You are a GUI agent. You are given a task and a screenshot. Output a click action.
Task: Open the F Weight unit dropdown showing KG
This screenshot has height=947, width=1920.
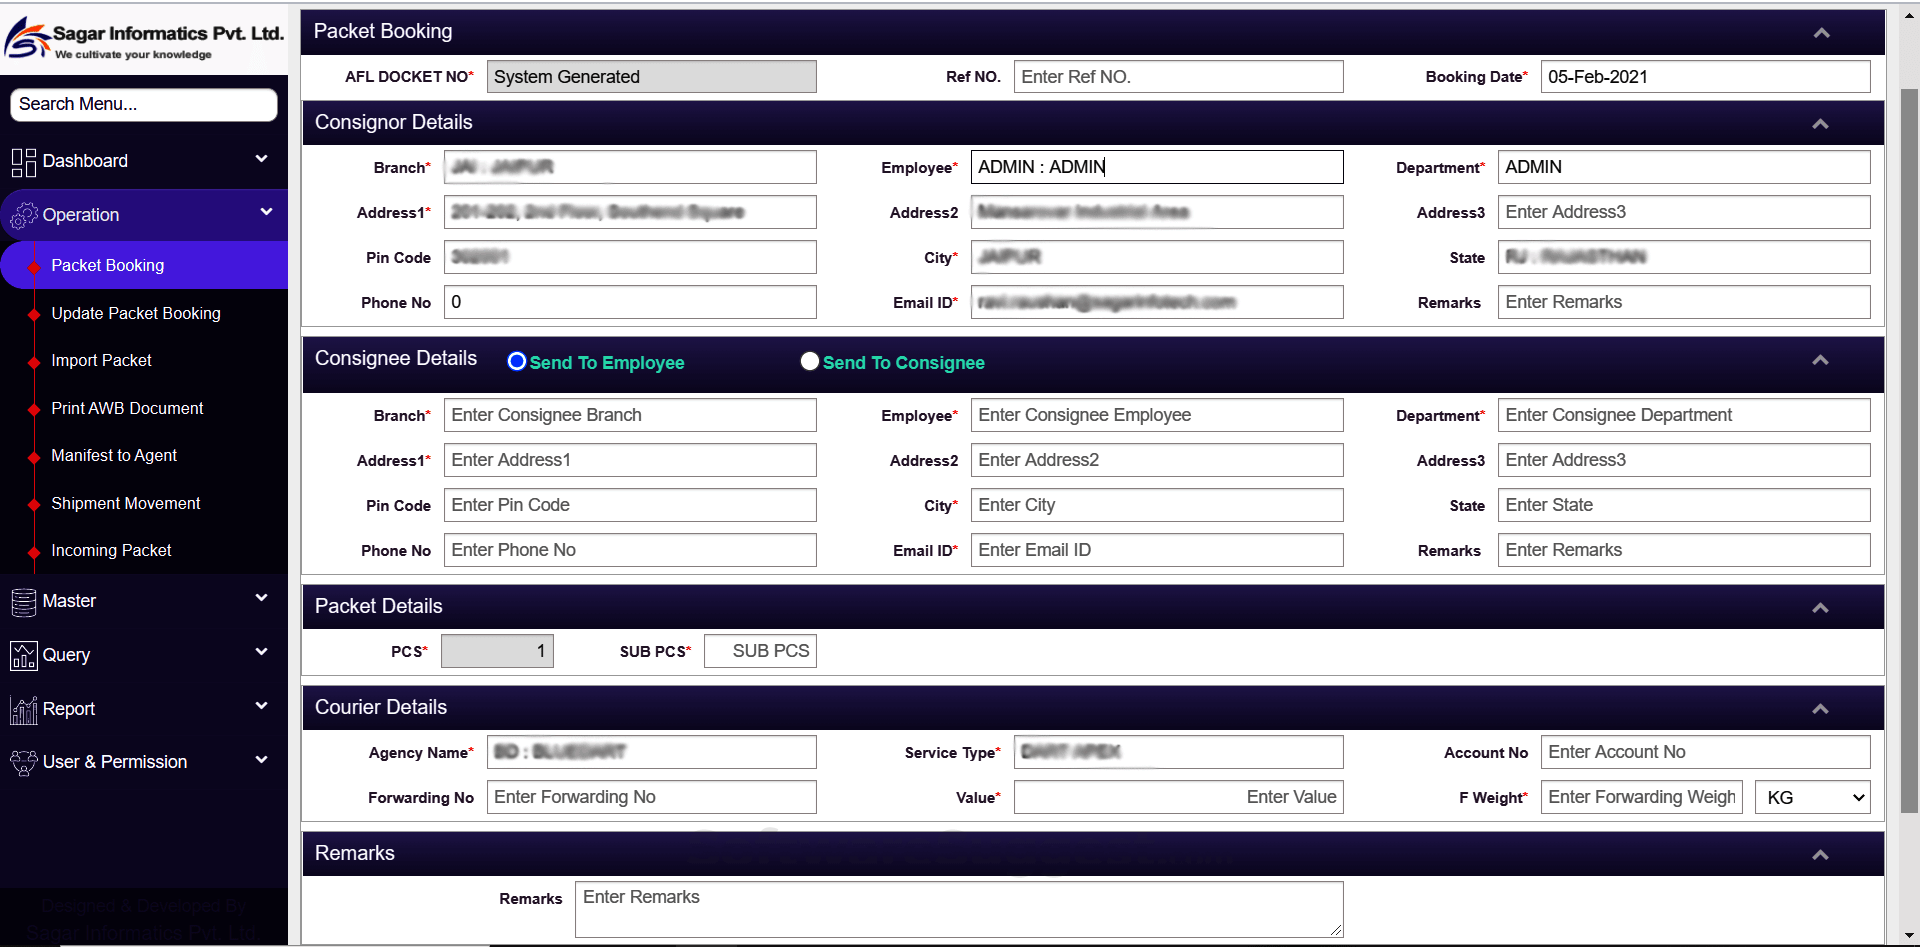1812,797
